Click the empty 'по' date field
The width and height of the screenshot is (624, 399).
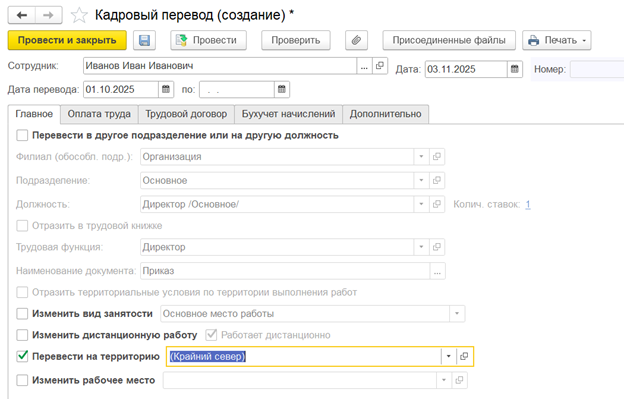pyautogui.click(x=237, y=90)
